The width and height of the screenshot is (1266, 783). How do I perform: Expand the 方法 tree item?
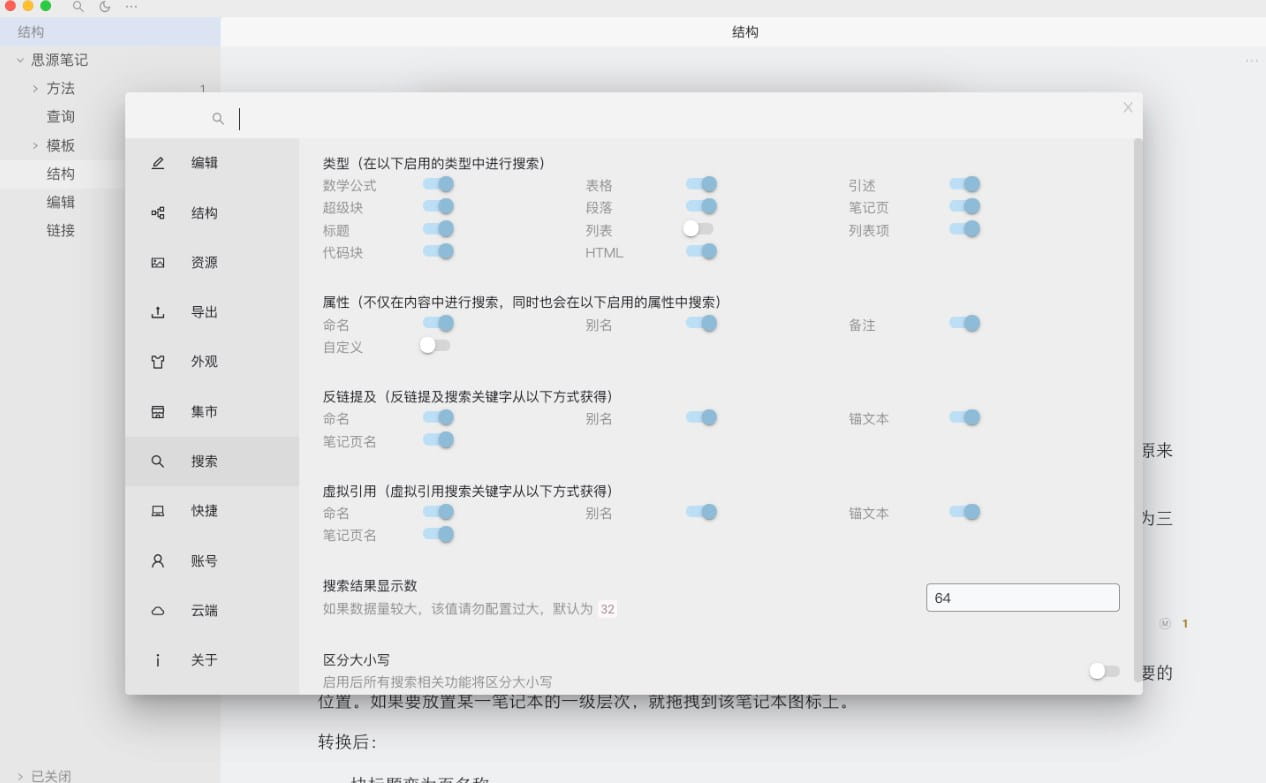tap(36, 88)
